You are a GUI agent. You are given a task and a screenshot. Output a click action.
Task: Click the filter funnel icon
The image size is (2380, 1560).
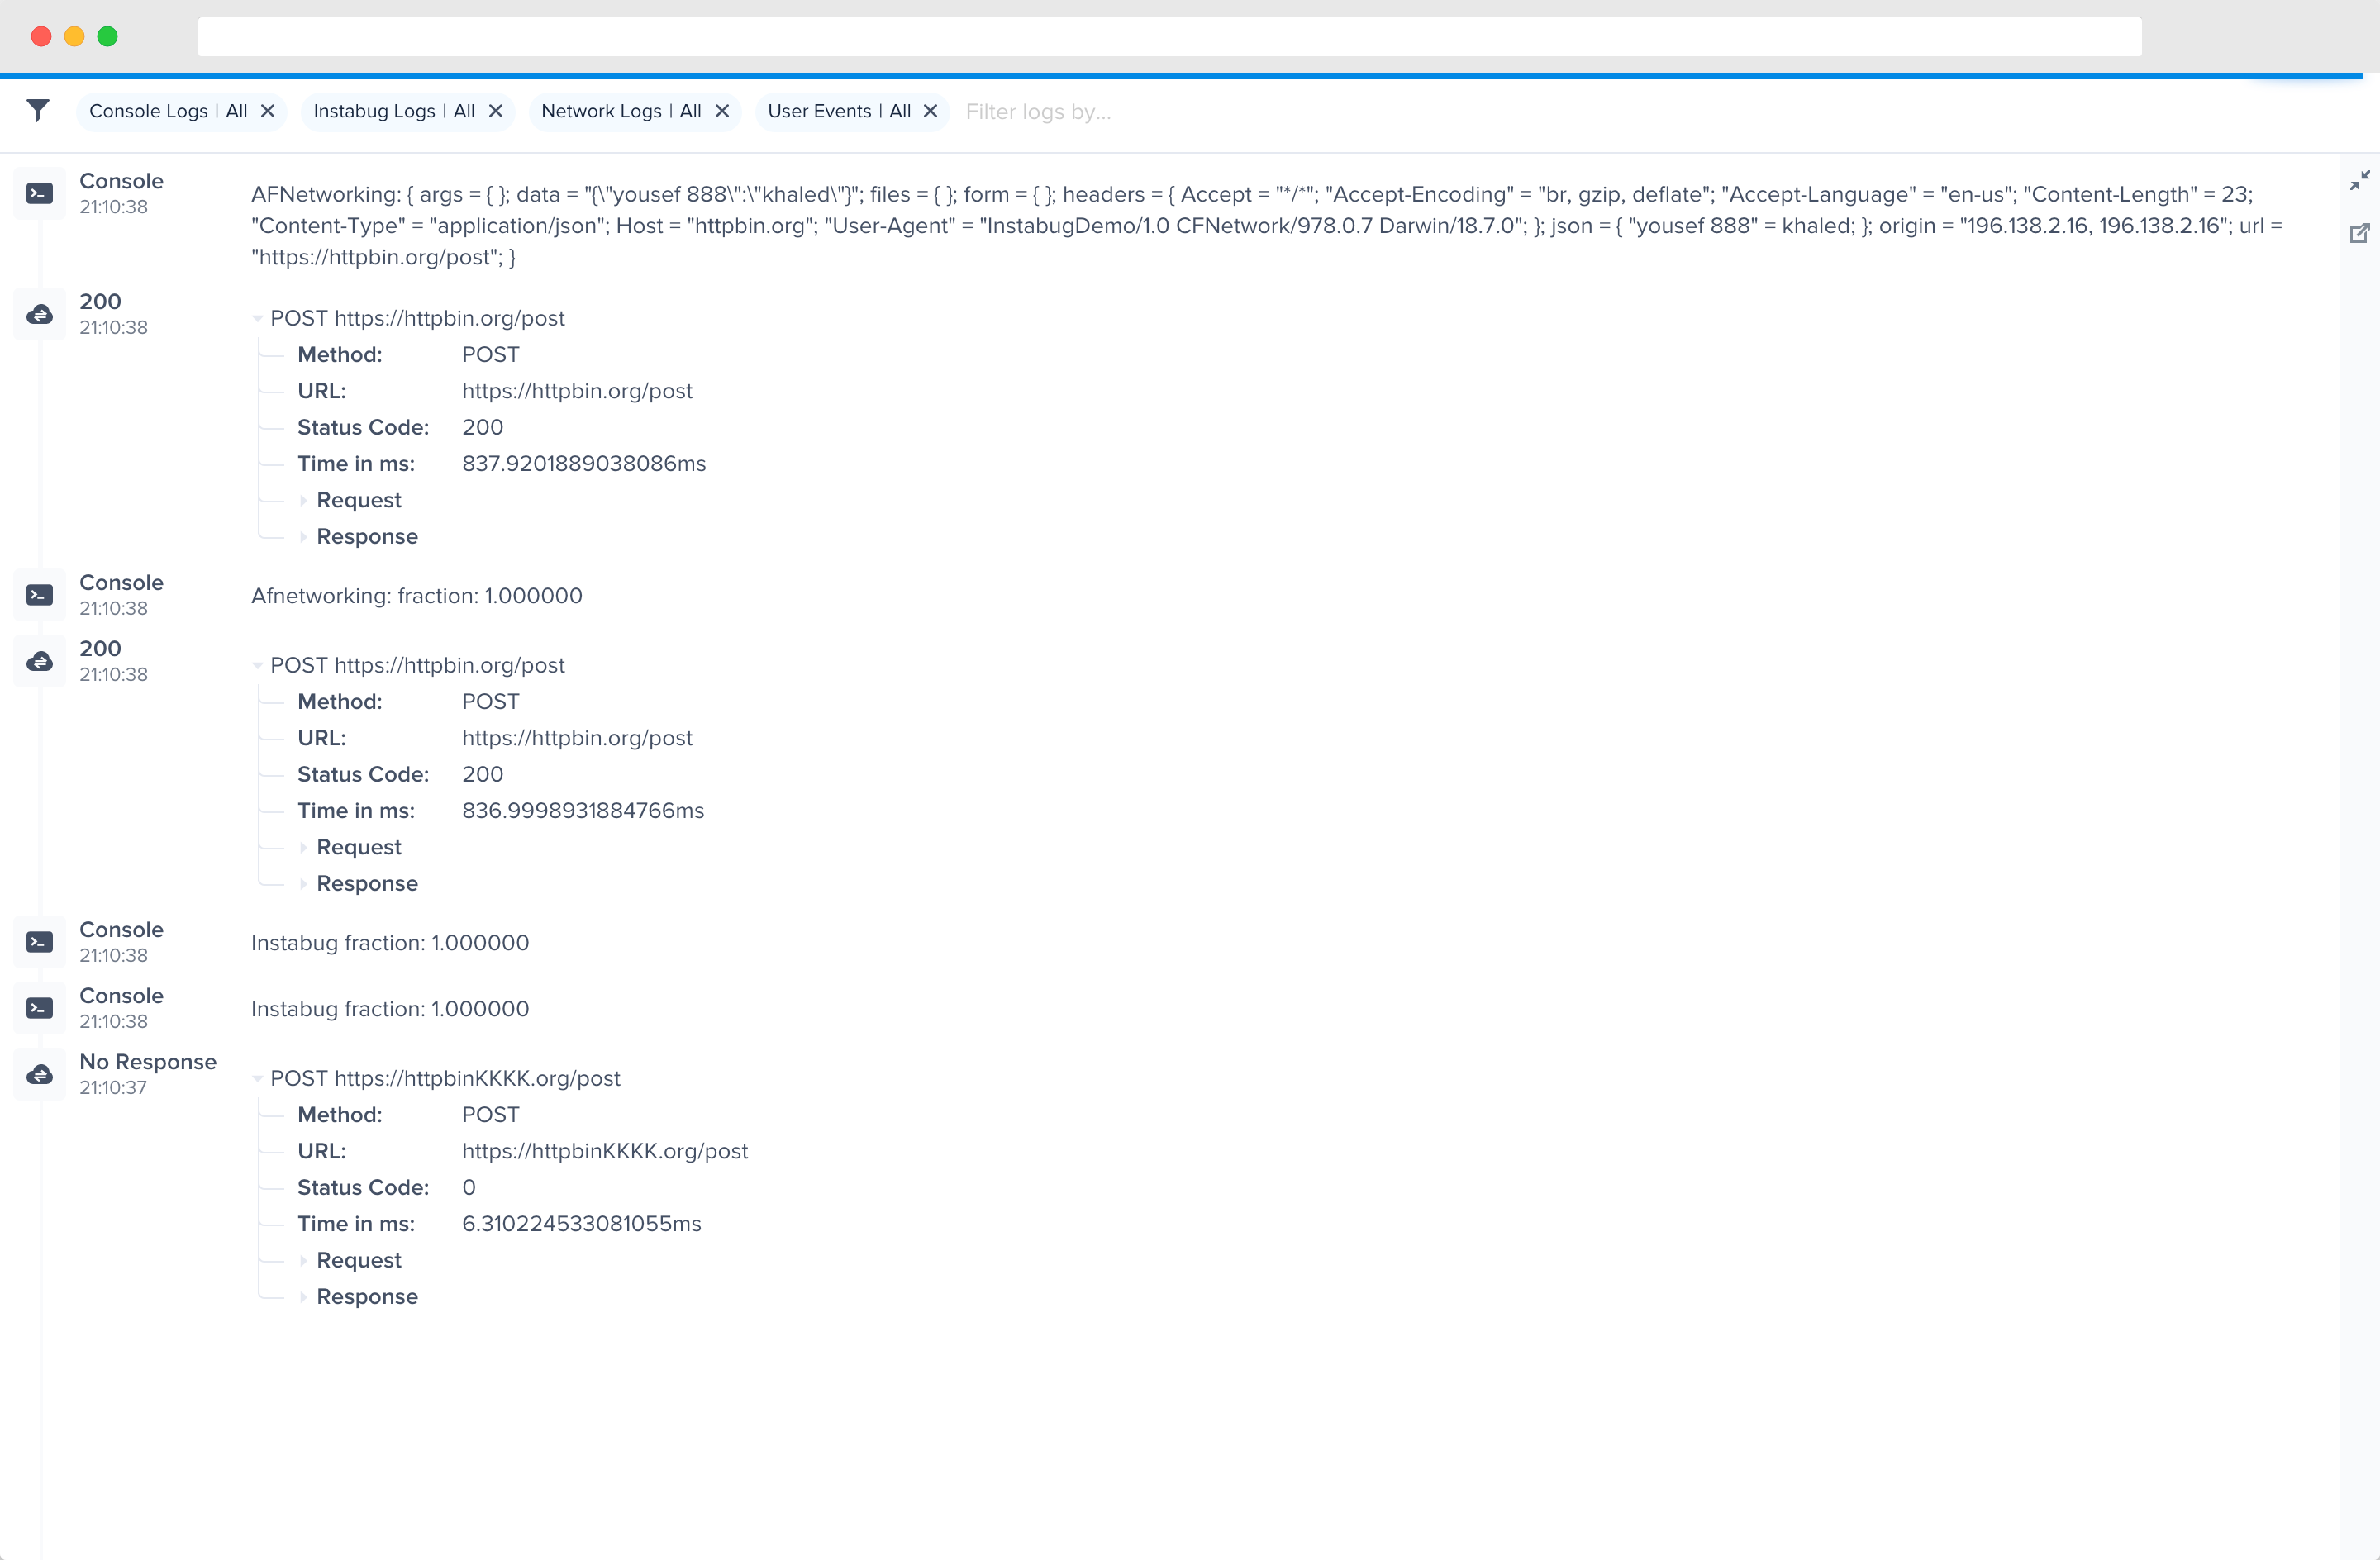click(38, 110)
